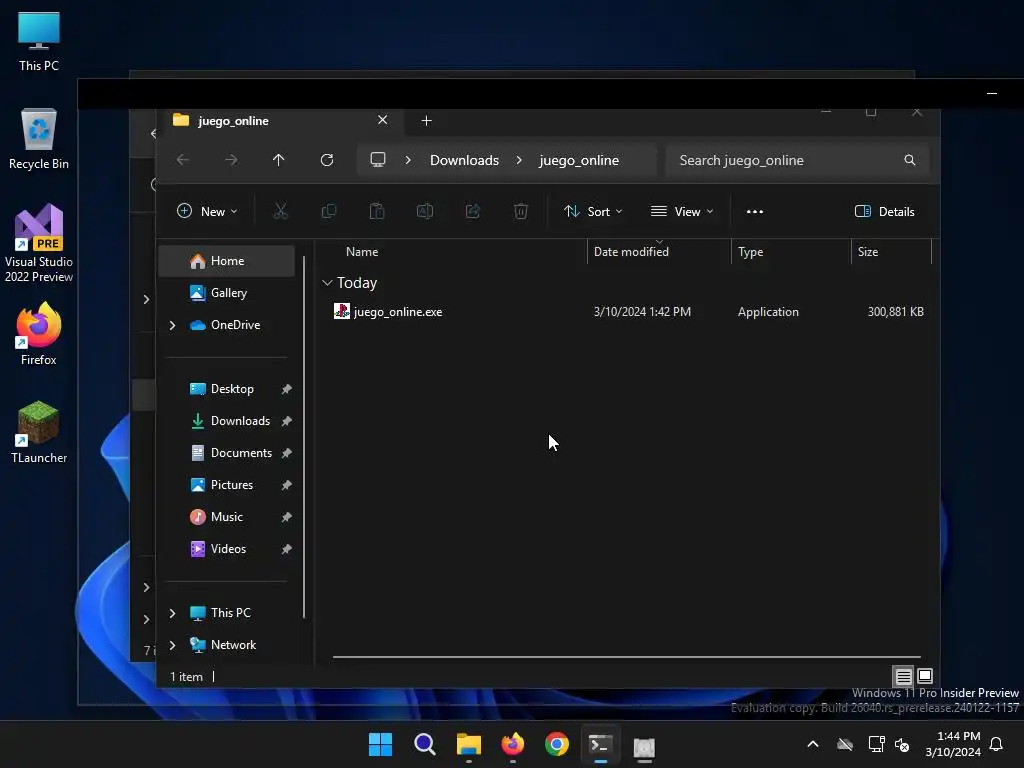
Task: Go up one folder level
Action: 279,160
